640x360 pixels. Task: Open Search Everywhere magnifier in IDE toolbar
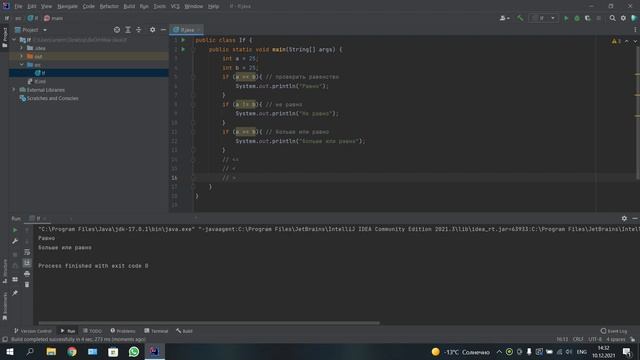pos(612,18)
